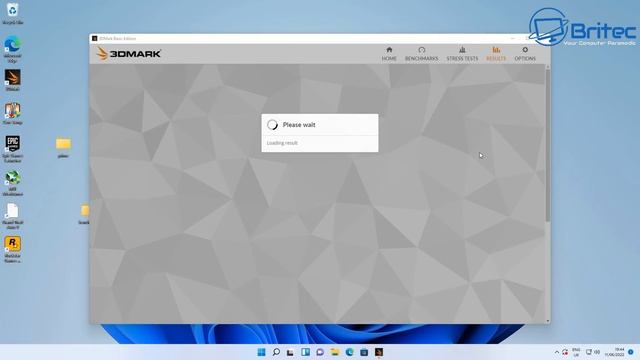Click the ENG UK language indicator
This screenshot has width=640, height=360.
(x=576, y=352)
